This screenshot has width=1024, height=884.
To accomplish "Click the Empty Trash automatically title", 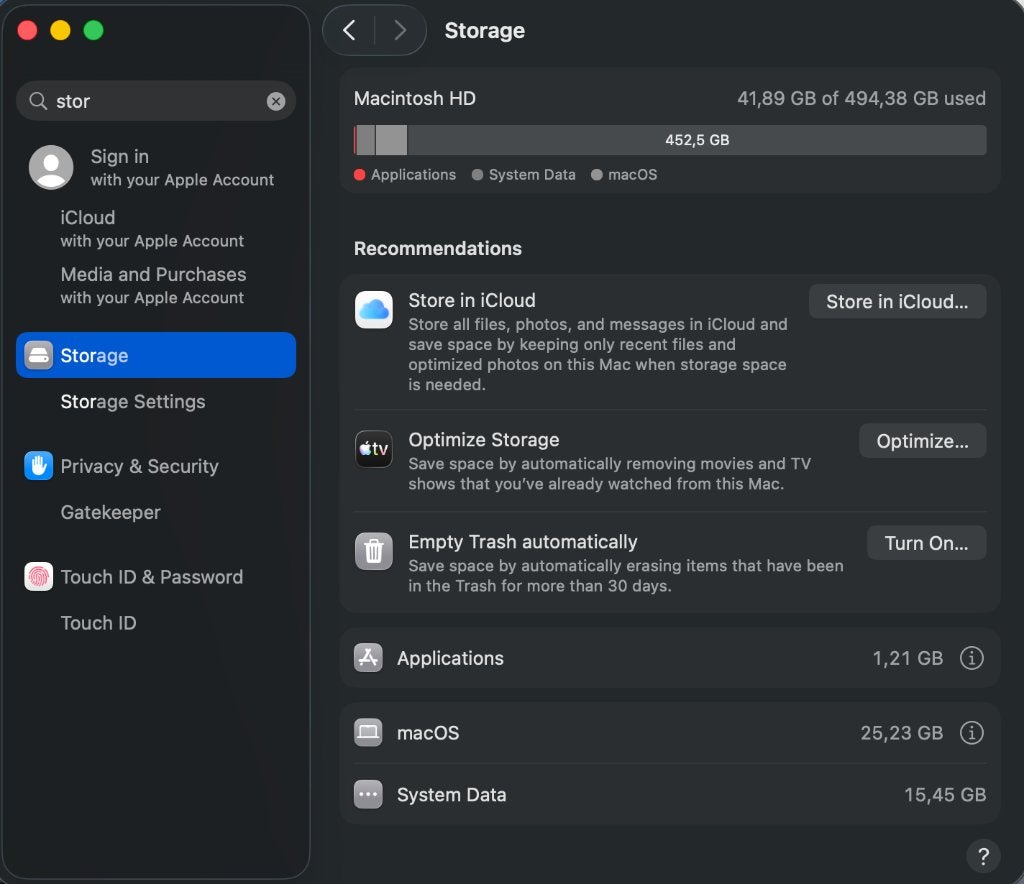I will pyautogui.click(x=523, y=542).
